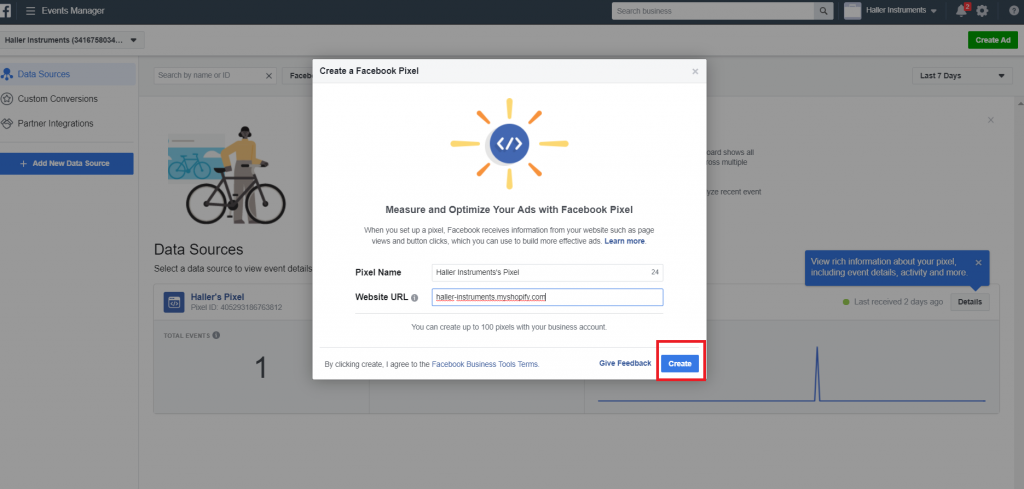Open Haller's Pixel data source link
This screenshot has height=489, width=1024.
(217, 296)
